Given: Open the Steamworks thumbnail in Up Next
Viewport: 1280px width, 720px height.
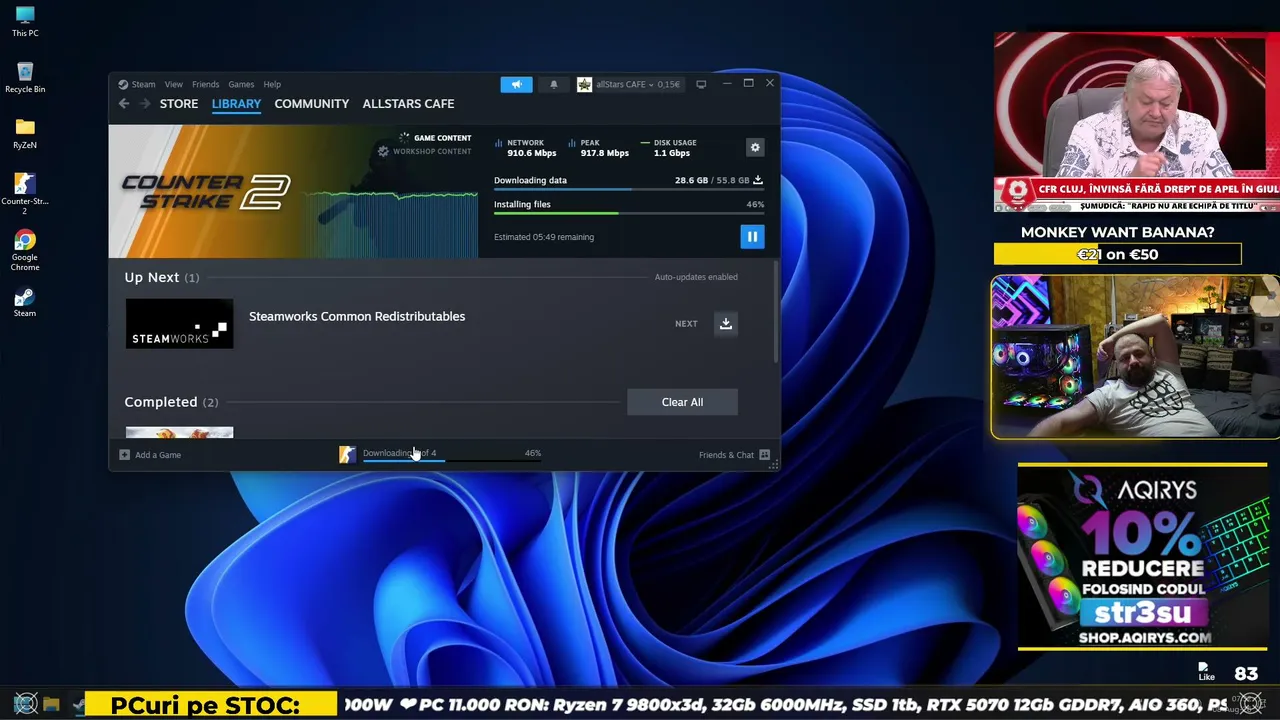Looking at the screenshot, I should click(x=179, y=324).
